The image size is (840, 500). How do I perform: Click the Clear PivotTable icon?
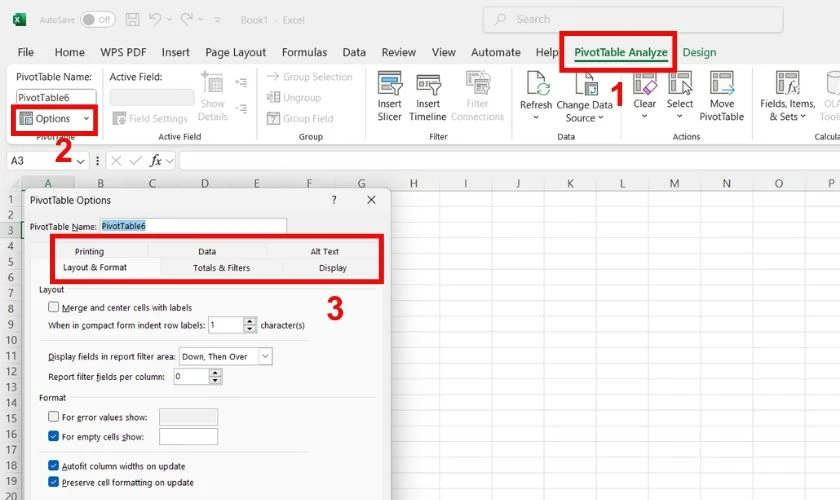coord(644,83)
